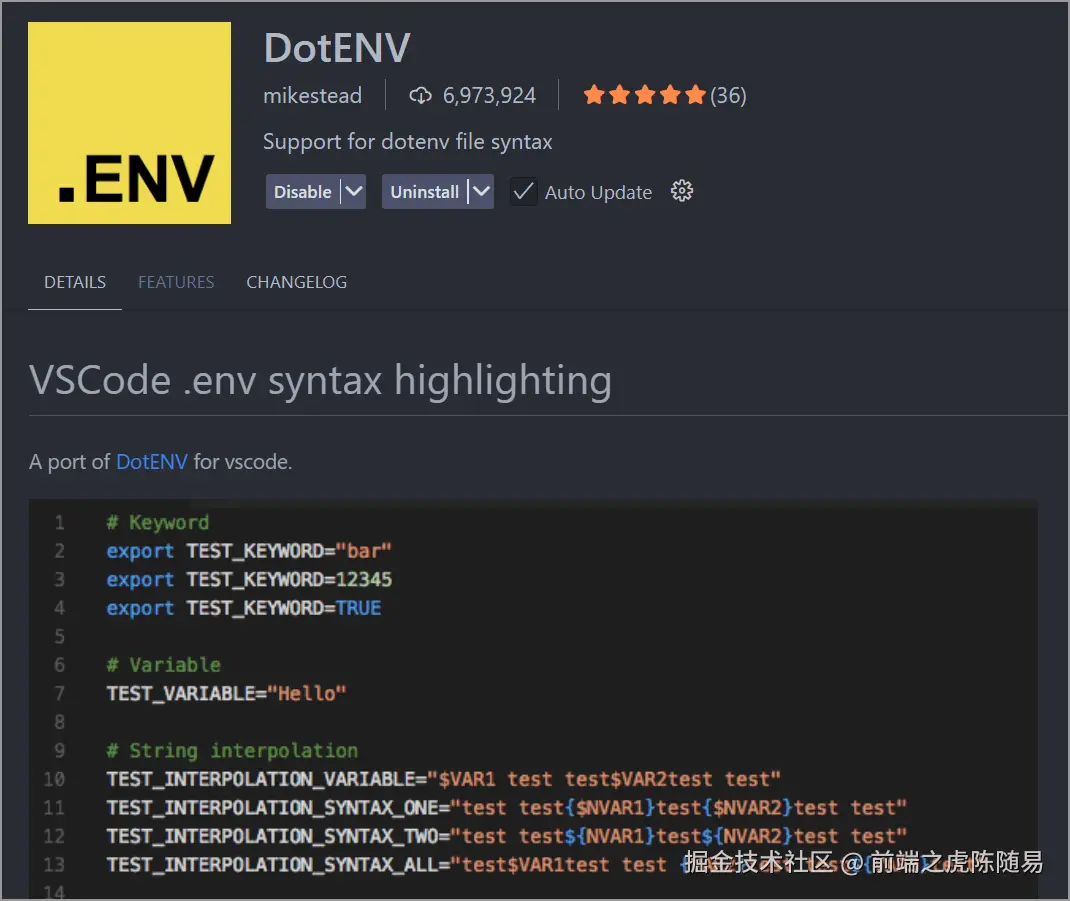Switch to the FEATURES tab
Screen dimensions: 1070x901
pyautogui.click(x=176, y=282)
